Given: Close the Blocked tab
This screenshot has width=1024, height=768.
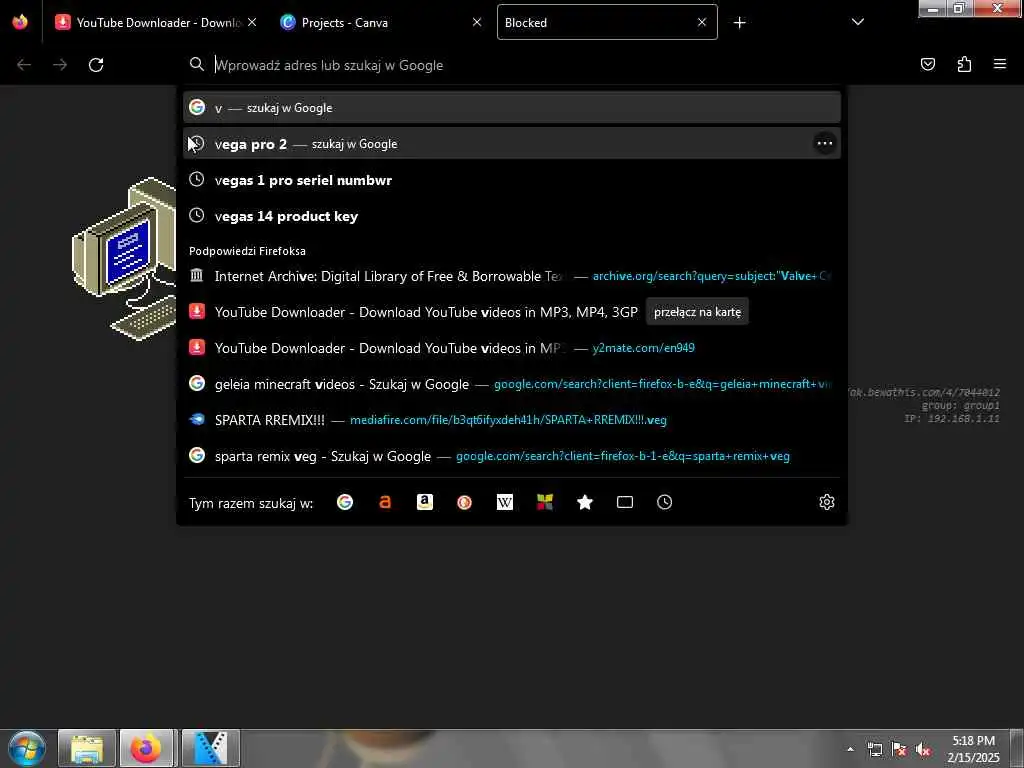Looking at the screenshot, I should click(702, 22).
